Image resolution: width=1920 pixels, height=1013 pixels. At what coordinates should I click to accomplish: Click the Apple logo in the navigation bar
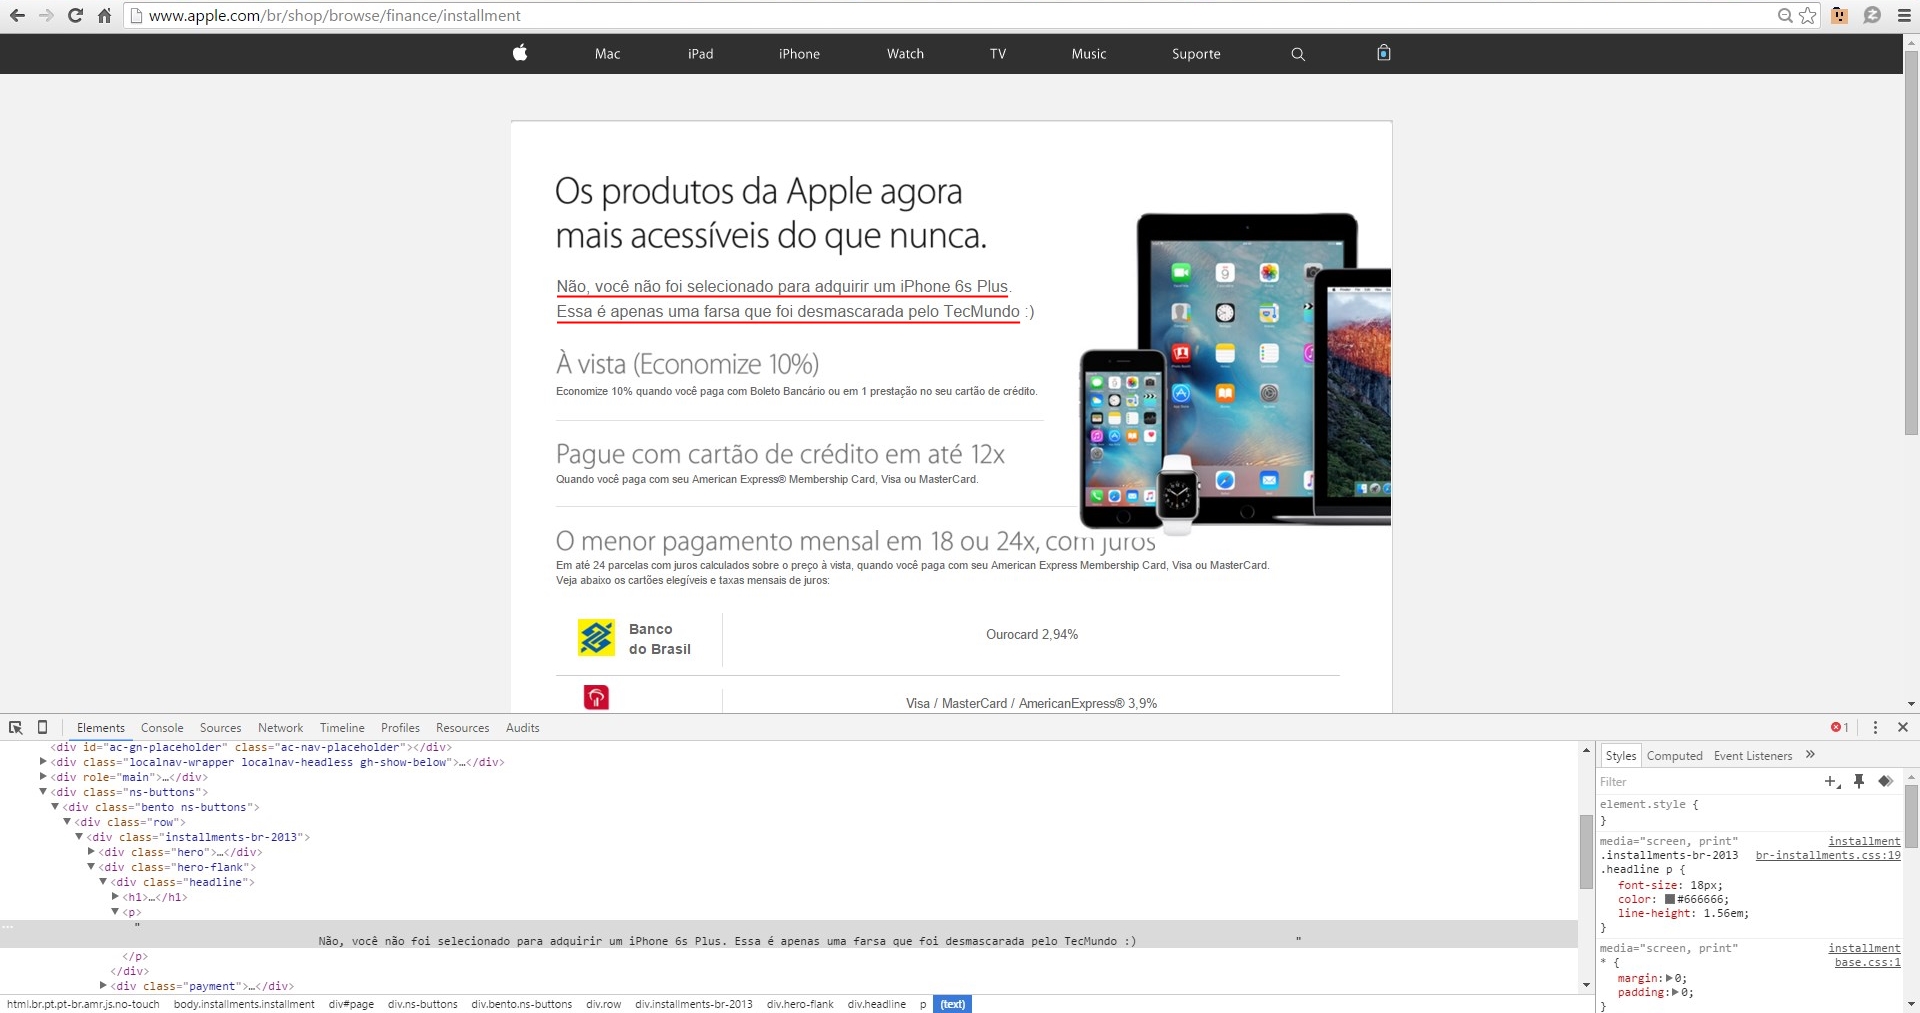[x=520, y=53]
